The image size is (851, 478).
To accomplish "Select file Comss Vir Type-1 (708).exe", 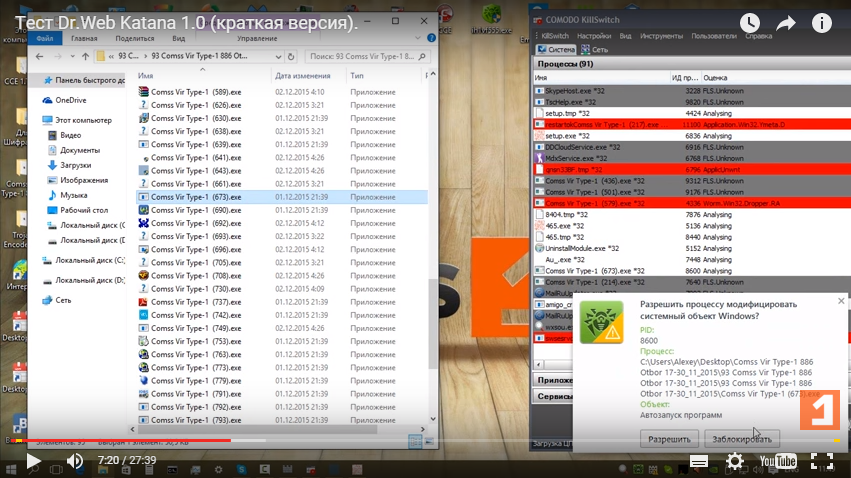I will click(196, 276).
